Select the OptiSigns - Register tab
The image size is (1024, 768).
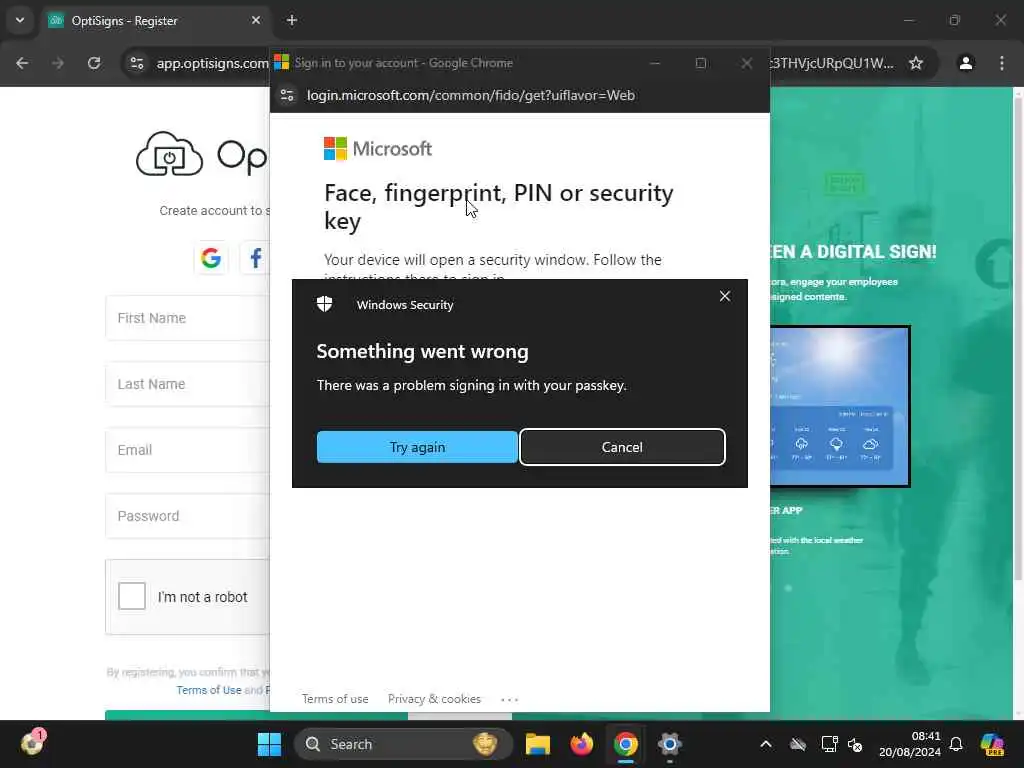155,21
